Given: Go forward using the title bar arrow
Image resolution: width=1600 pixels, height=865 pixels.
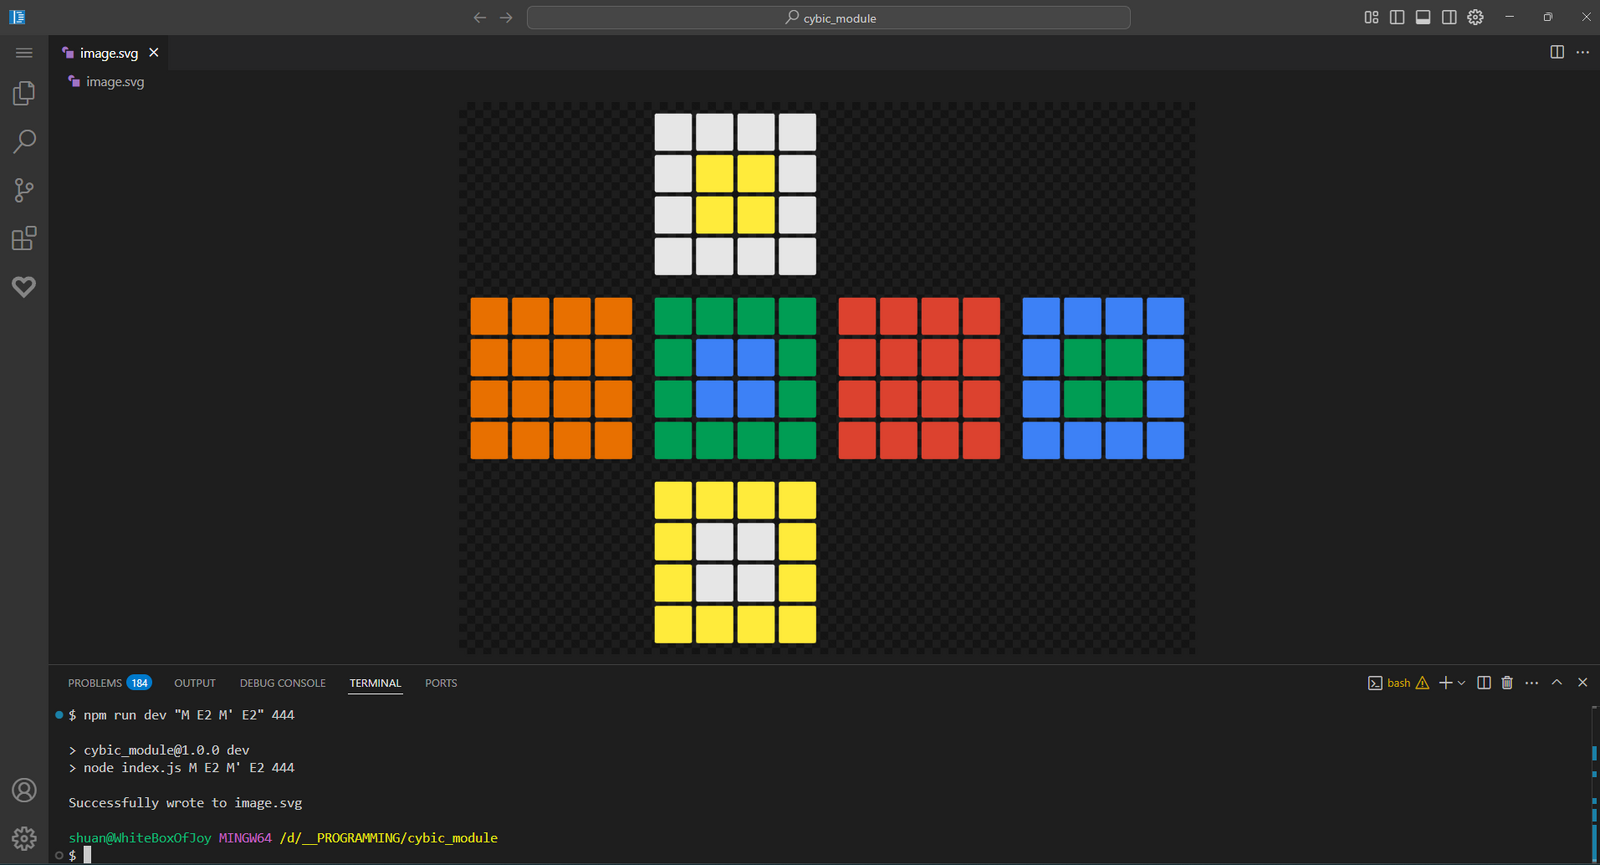Looking at the screenshot, I should pos(506,17).
